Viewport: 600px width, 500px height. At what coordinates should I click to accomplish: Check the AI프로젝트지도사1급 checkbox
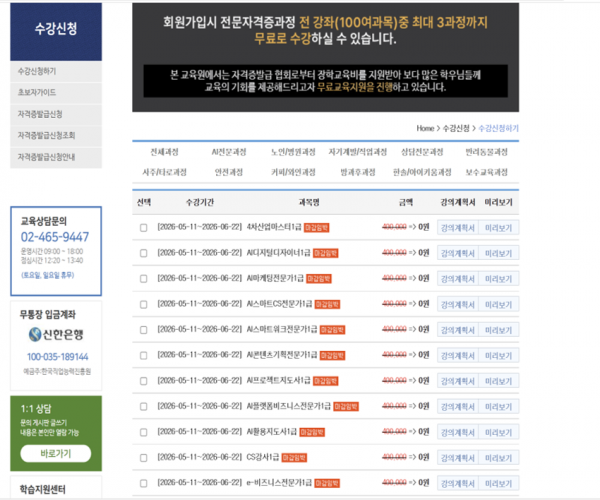click(143, 381)
